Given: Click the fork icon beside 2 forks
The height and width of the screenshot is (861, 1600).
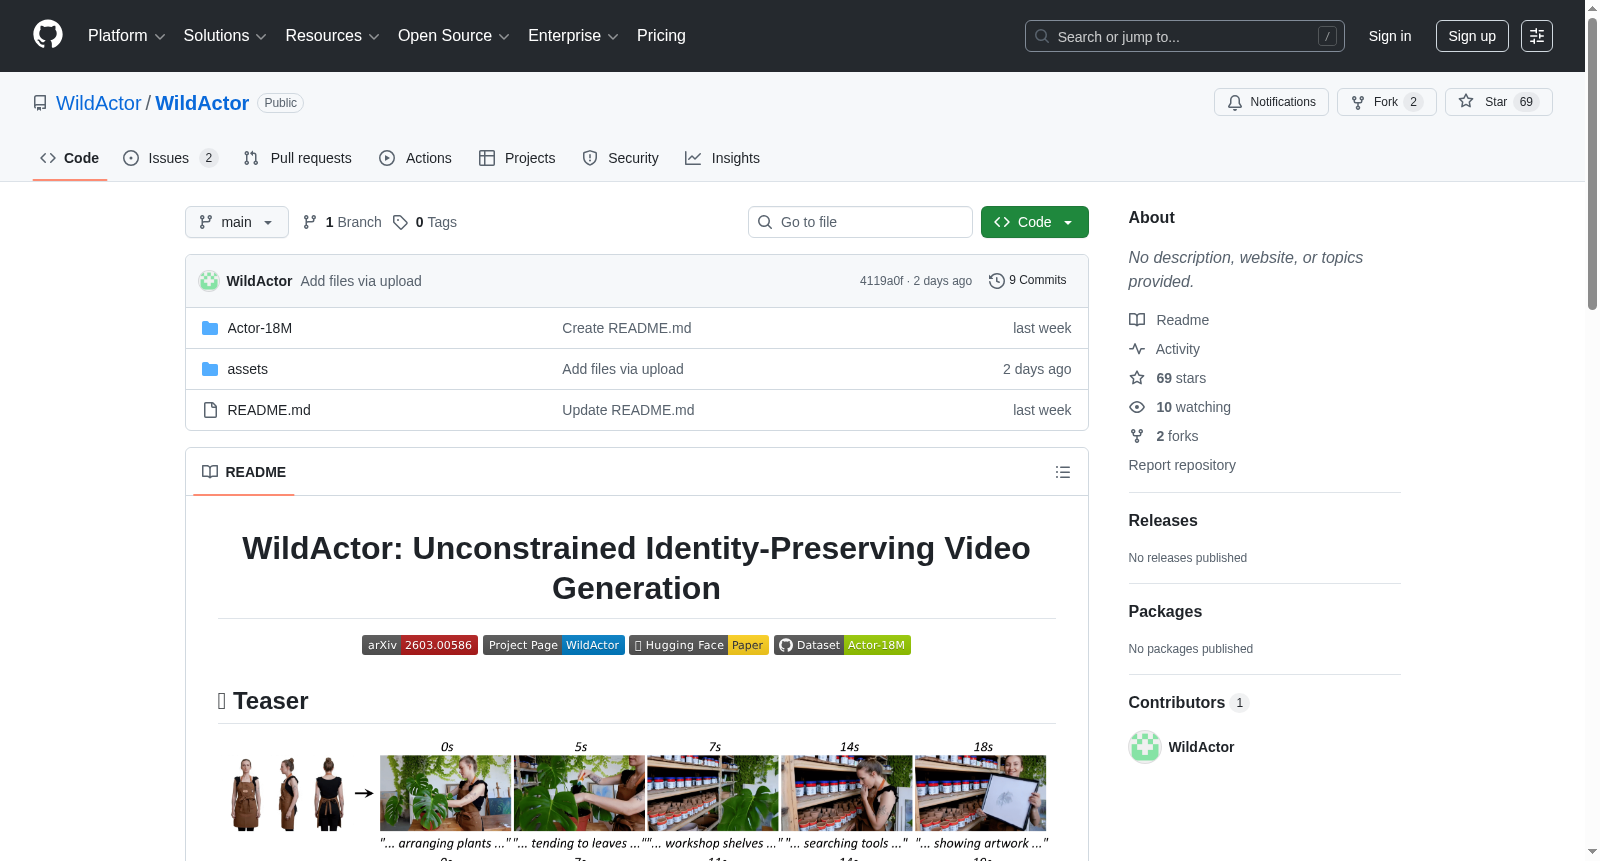Looking at the screenshot, I should 1137,436.
